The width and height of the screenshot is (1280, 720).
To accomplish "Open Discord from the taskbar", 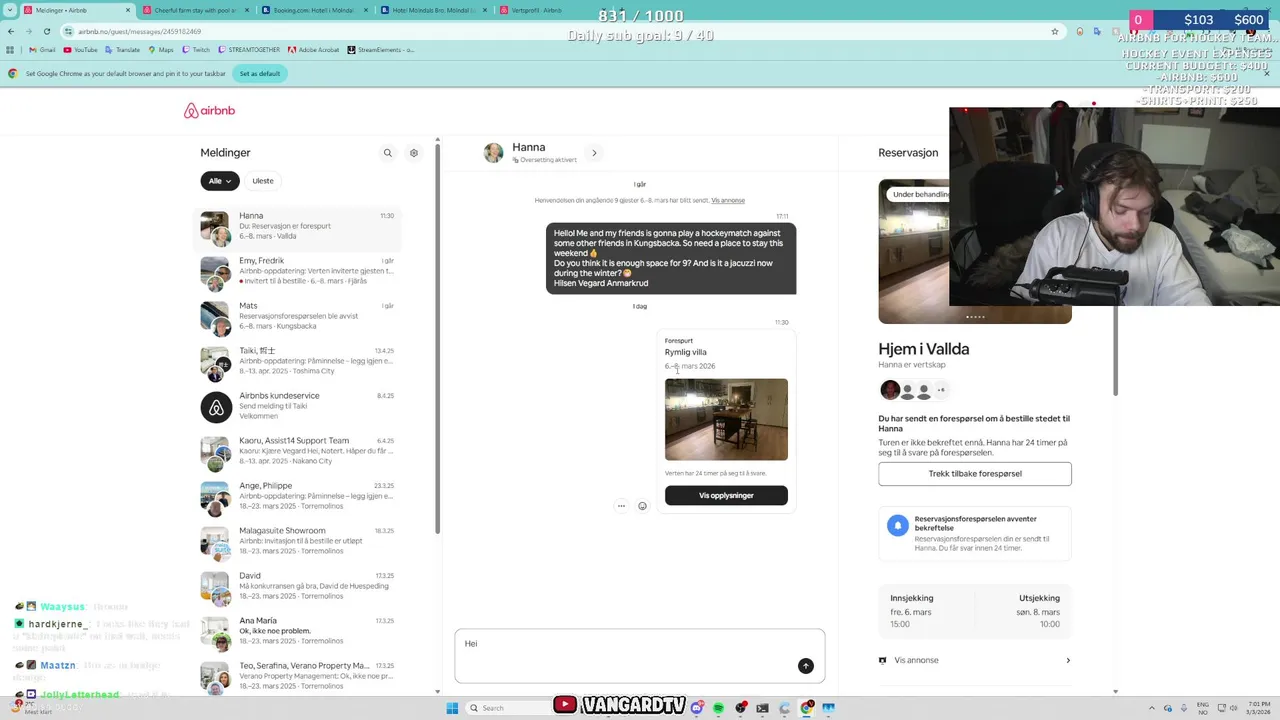I will pyautogui.click(x=697, y=708).
